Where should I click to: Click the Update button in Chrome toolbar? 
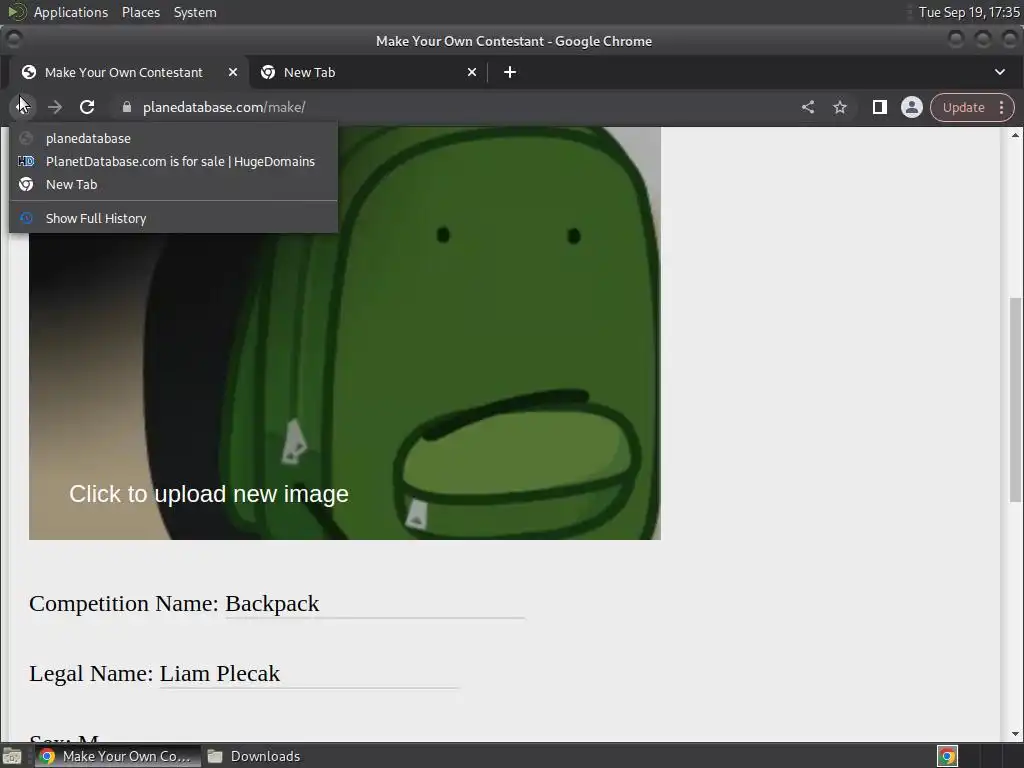pyautogui.click(x=963, y=107)
